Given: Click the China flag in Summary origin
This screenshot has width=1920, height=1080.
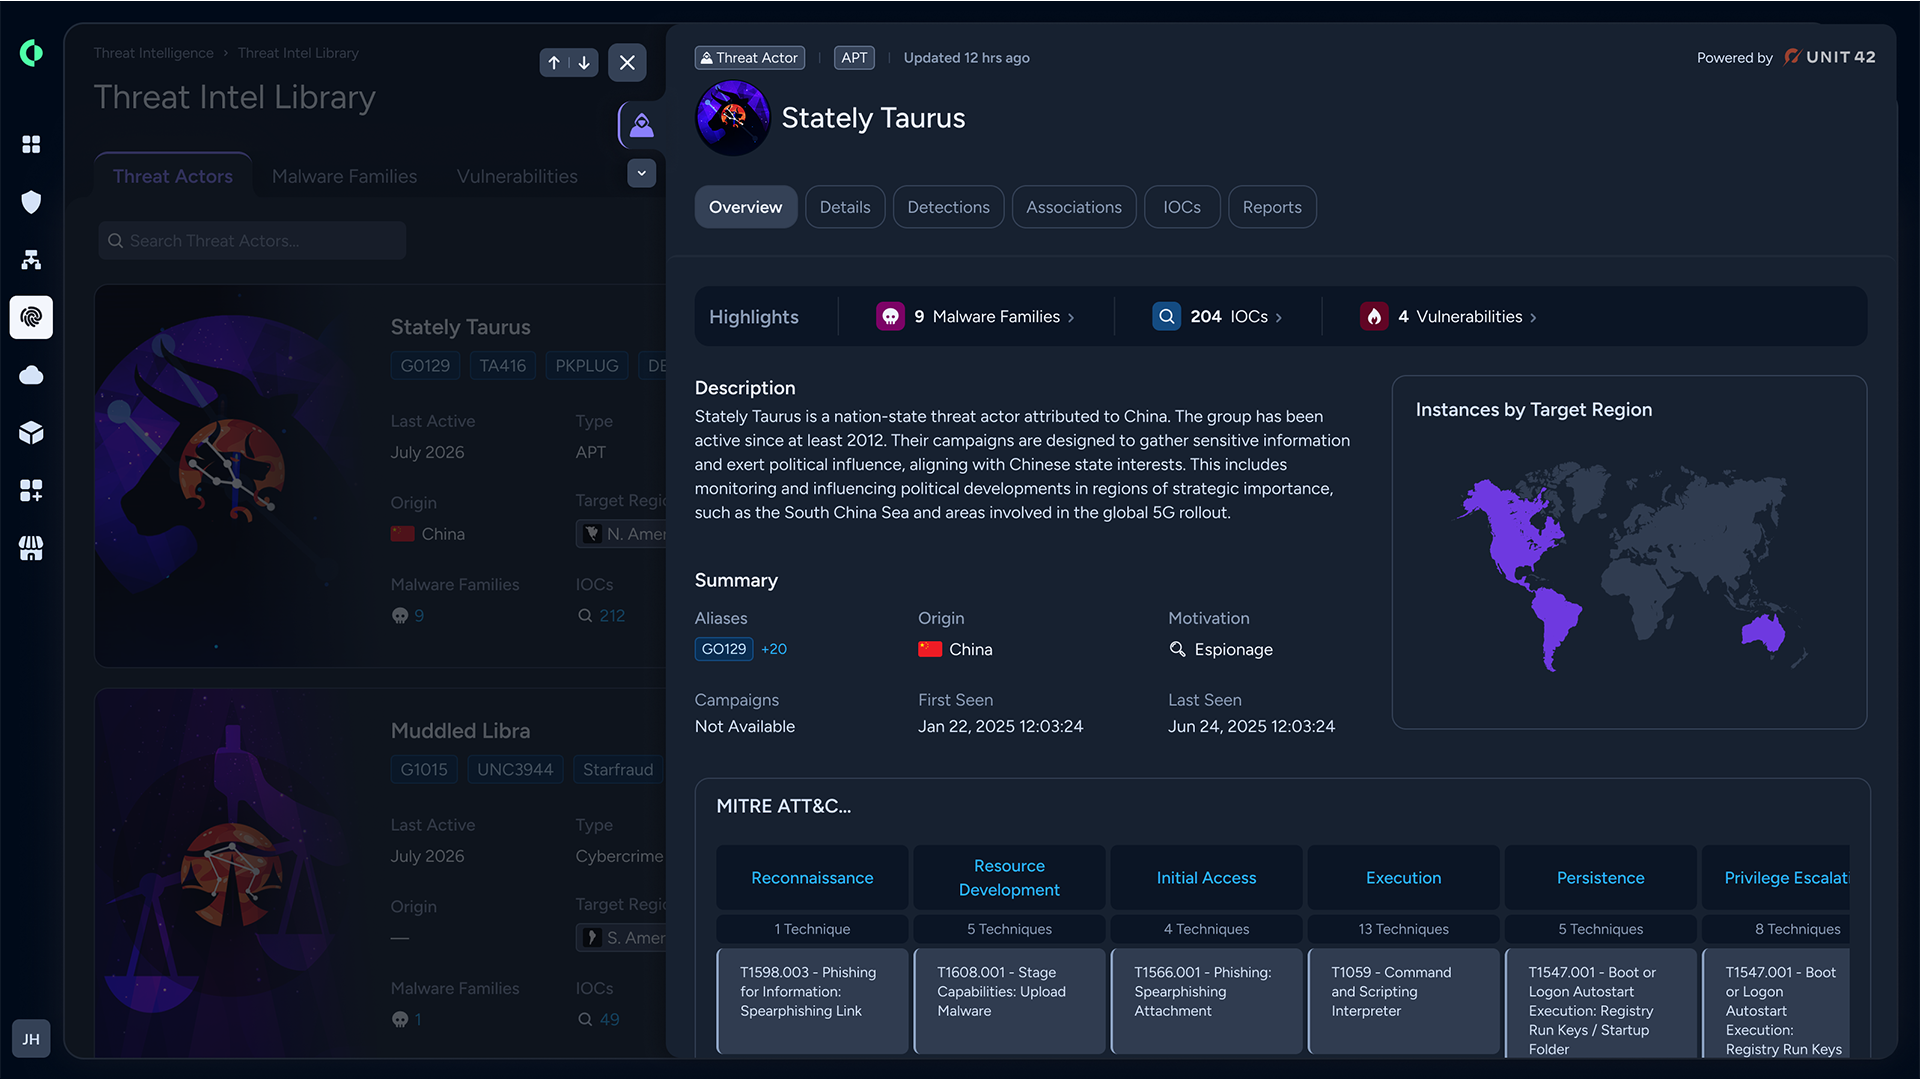Looking at the screenshot, I should (930, 649).
